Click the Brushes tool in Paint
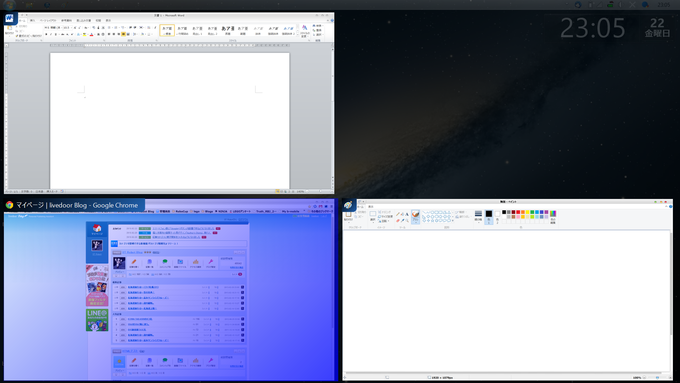The width and height of the screenshot is (680, 383). point(415,216)
